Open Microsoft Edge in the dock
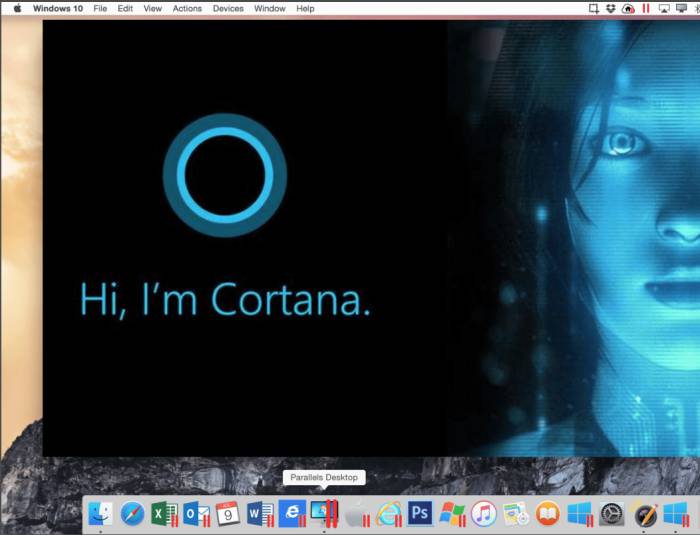This screenshot has width=700, height=535. click(292, 513)
